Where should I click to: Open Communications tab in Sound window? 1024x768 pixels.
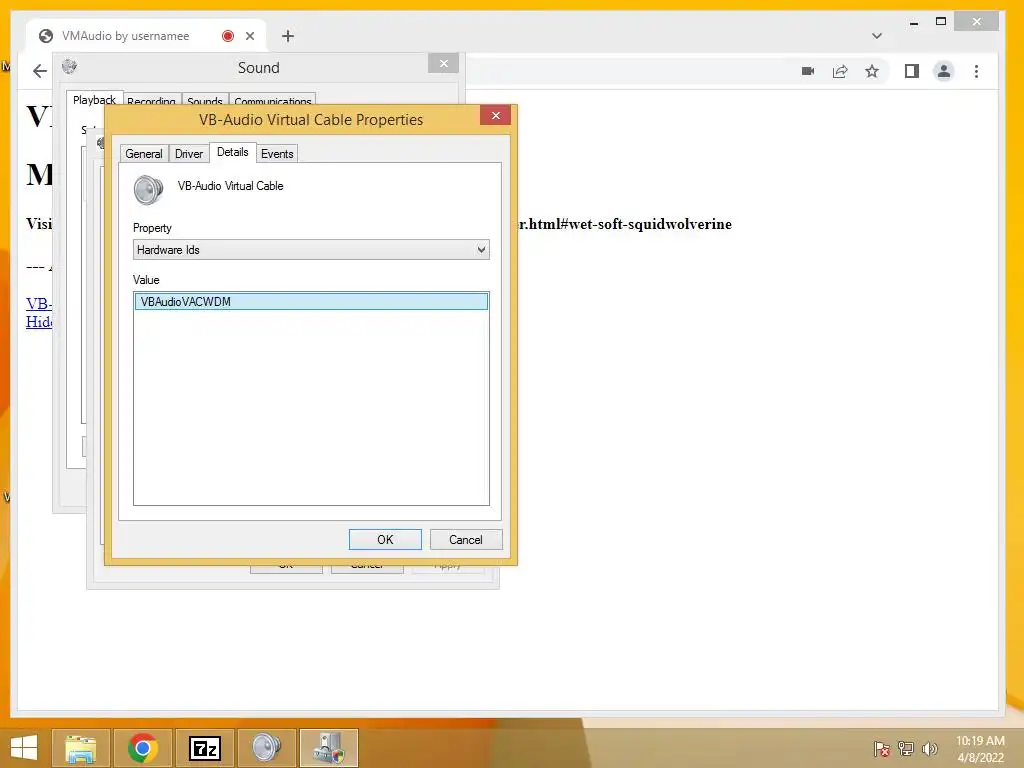point(272,101)
